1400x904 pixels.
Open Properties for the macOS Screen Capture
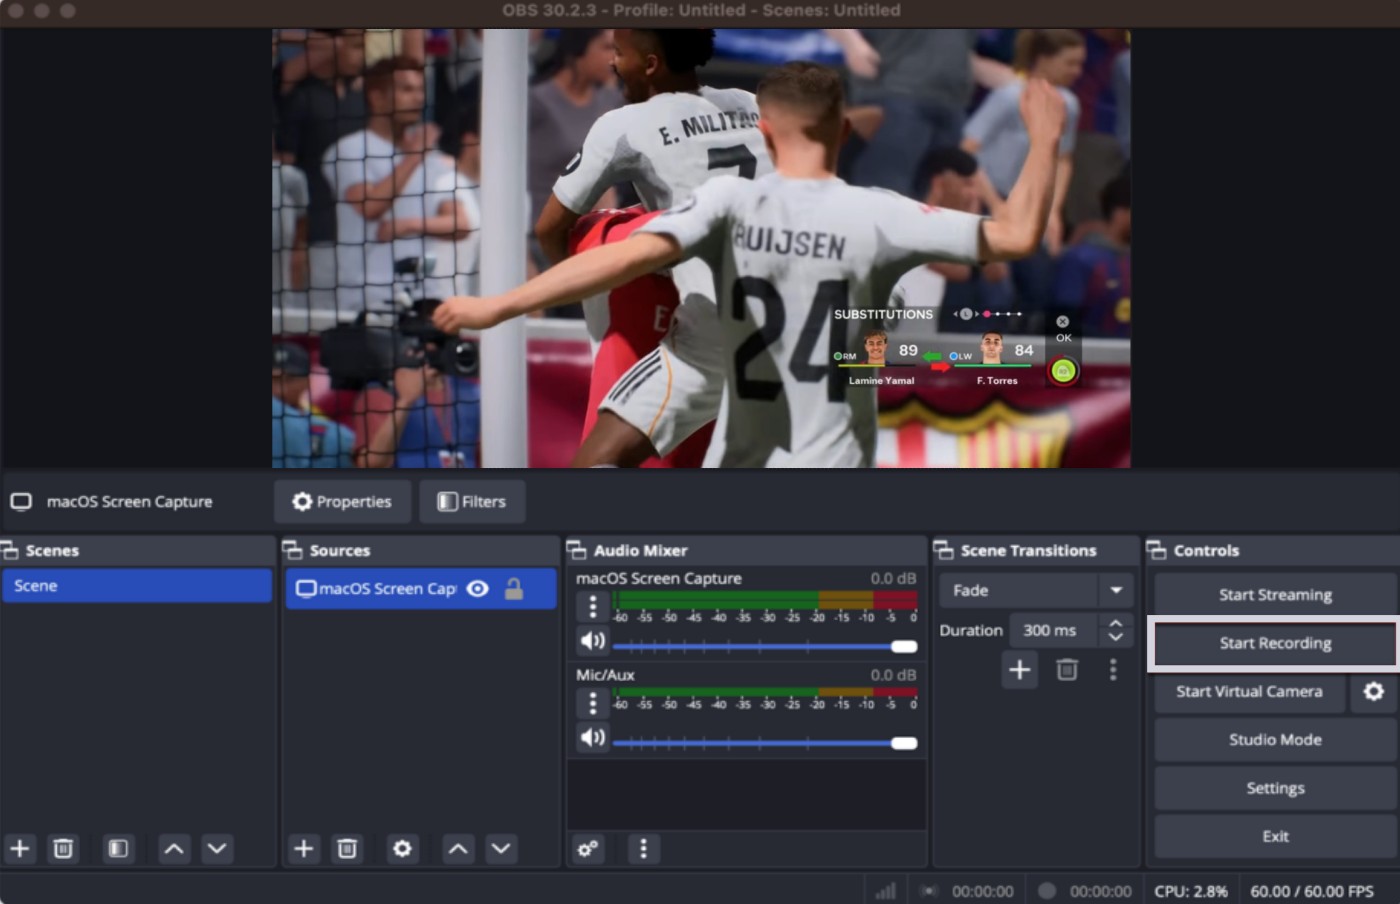click(x=342, y=501)
